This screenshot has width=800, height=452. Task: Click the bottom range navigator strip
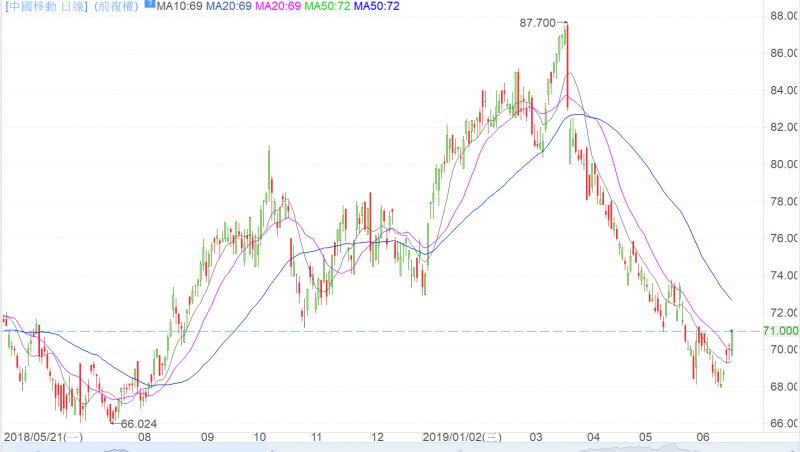click(400, 448)
